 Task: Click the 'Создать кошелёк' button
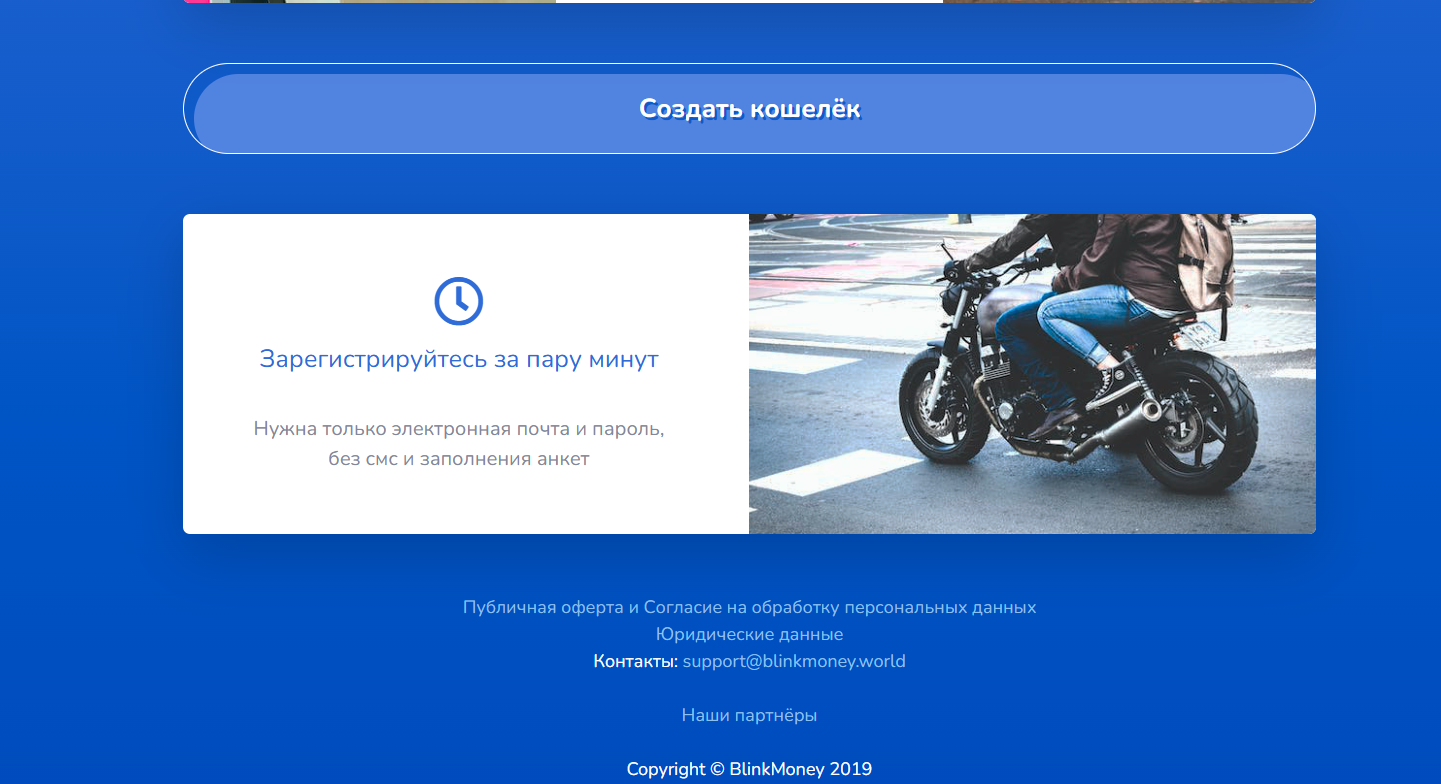click(749, 109)
